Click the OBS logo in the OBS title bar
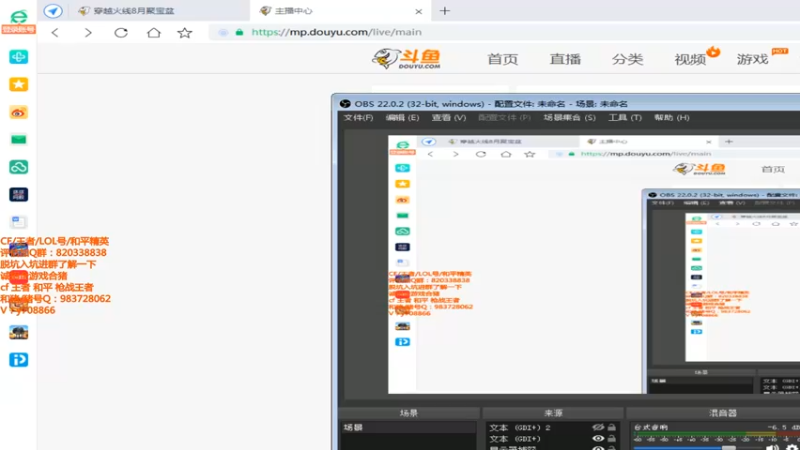Image resolution: width=800 pixels, height=450 pixels. point(345,104)
